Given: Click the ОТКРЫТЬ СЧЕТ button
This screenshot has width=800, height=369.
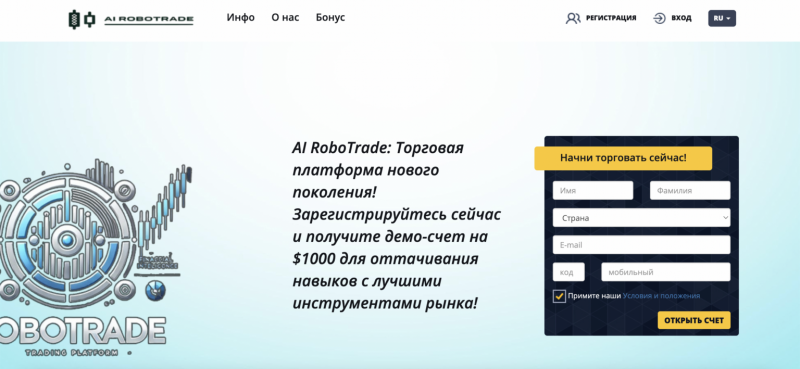Looking at the screenshot, I should 694,321.
